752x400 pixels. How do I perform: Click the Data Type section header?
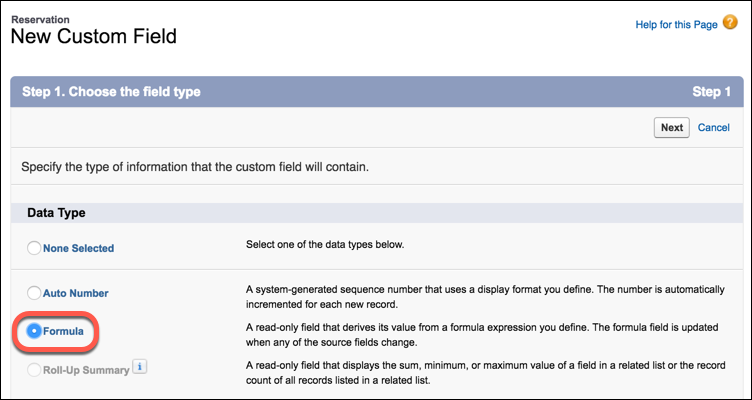[56, 213]
